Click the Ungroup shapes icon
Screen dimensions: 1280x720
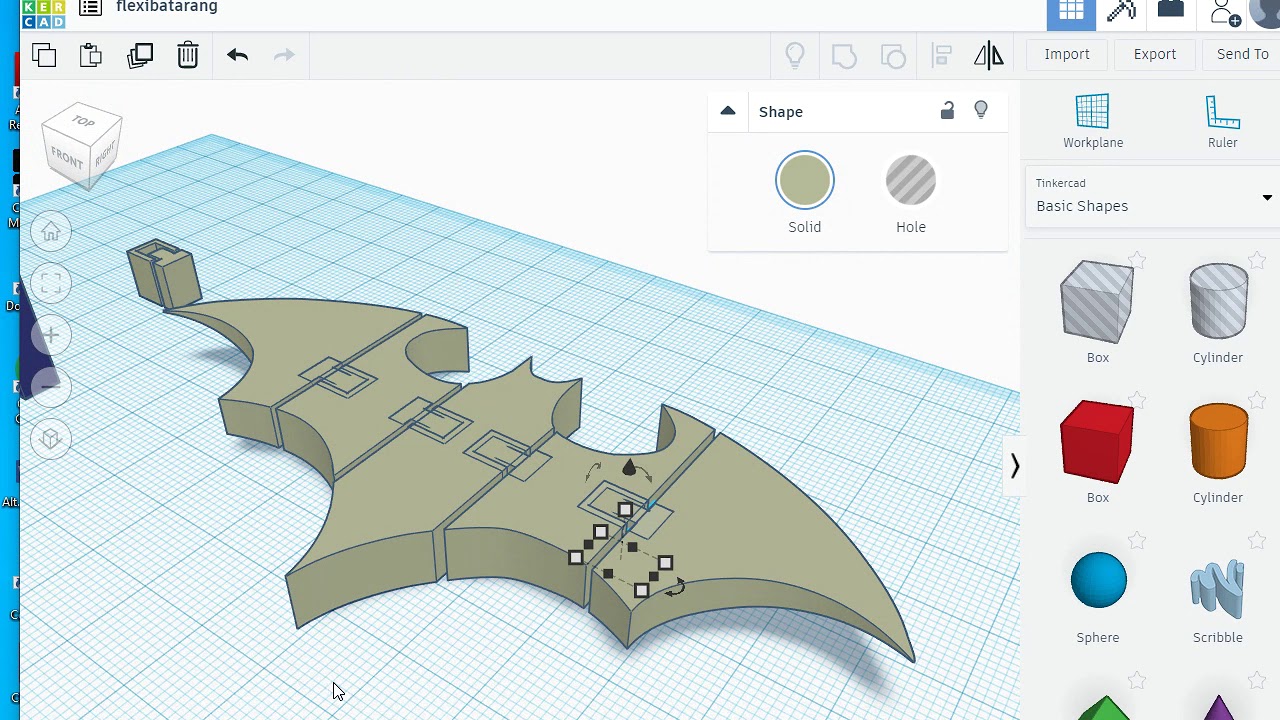[x=892, y=55]
